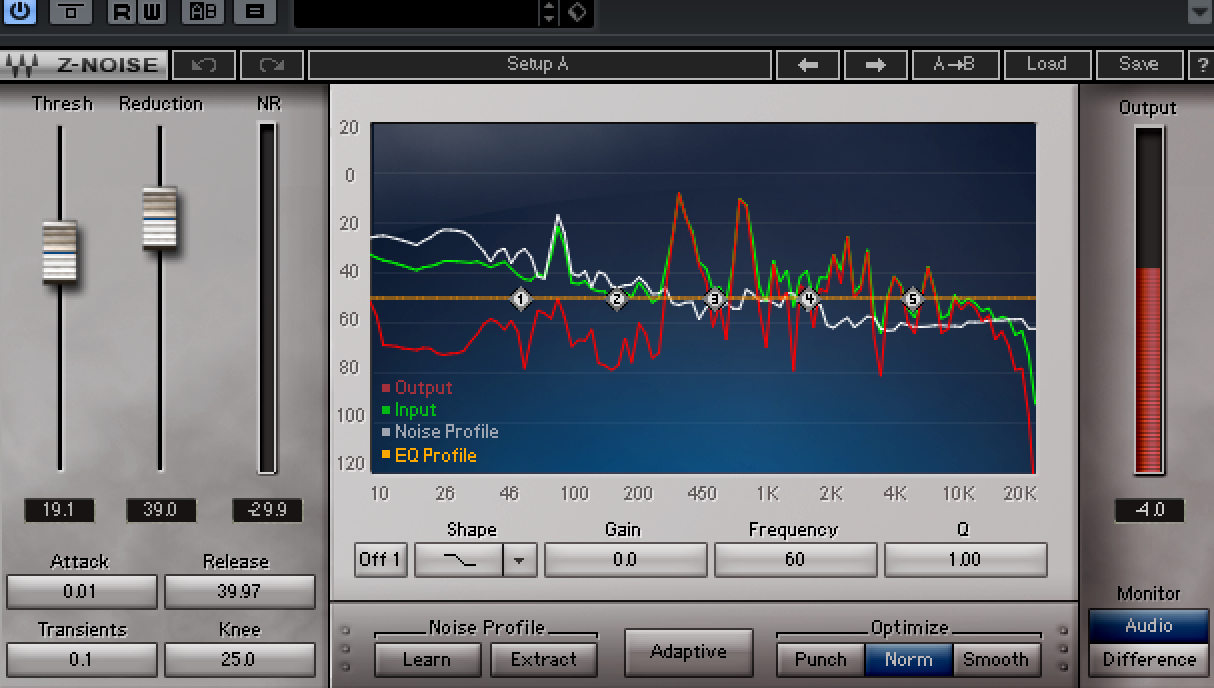Open the Setup A preset menu
1214x688 pixels.
539,65
